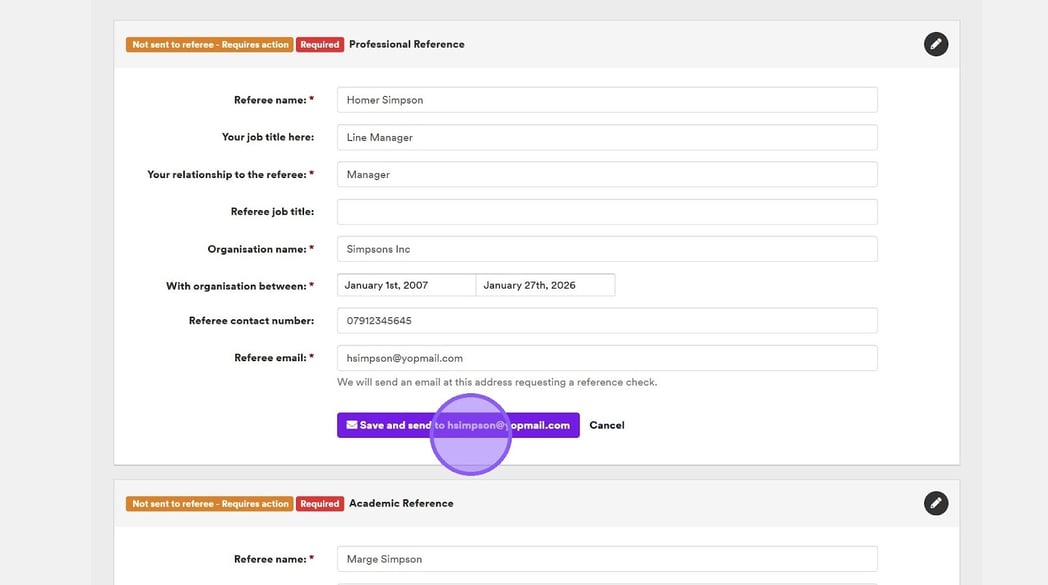The height and width of the screenshot is (585, 1048).
Task: Focus the Referee name field containing Homer Simpson
Action: click(x=606, y=100)
